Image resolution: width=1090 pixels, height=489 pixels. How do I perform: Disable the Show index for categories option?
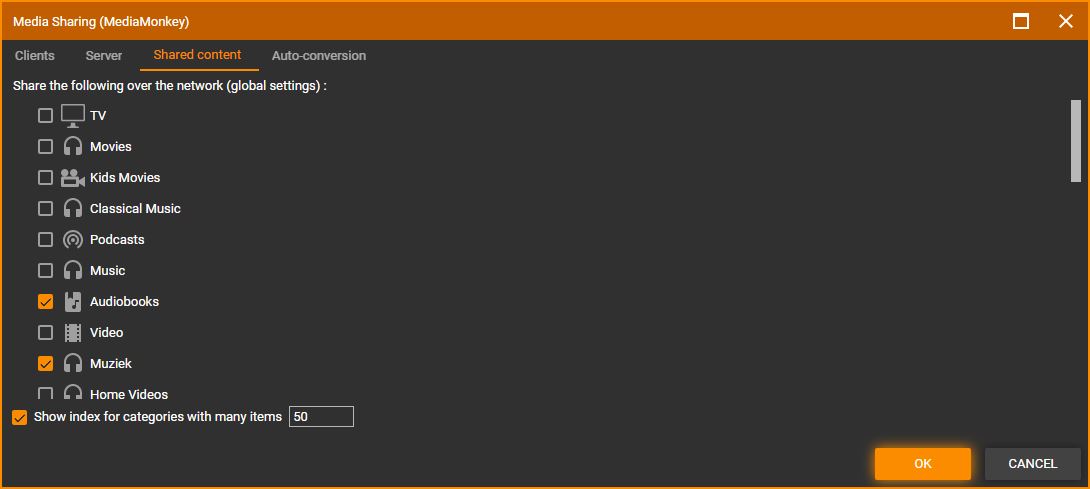click(19, 417)
